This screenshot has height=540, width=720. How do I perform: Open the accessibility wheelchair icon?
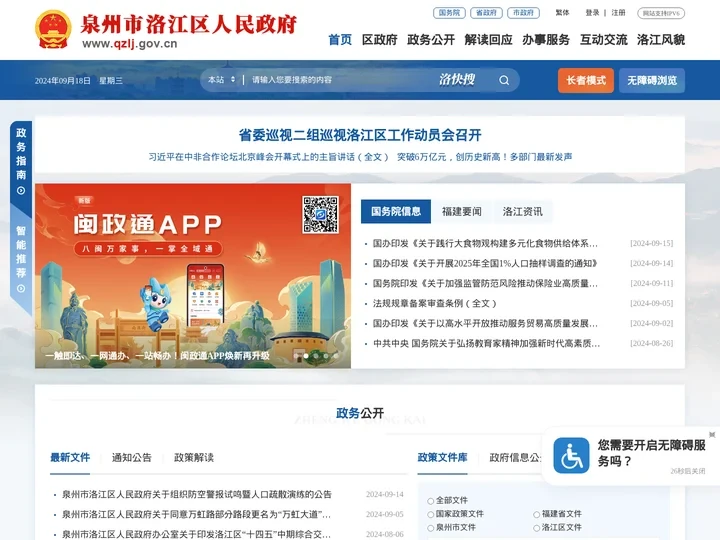571,455
